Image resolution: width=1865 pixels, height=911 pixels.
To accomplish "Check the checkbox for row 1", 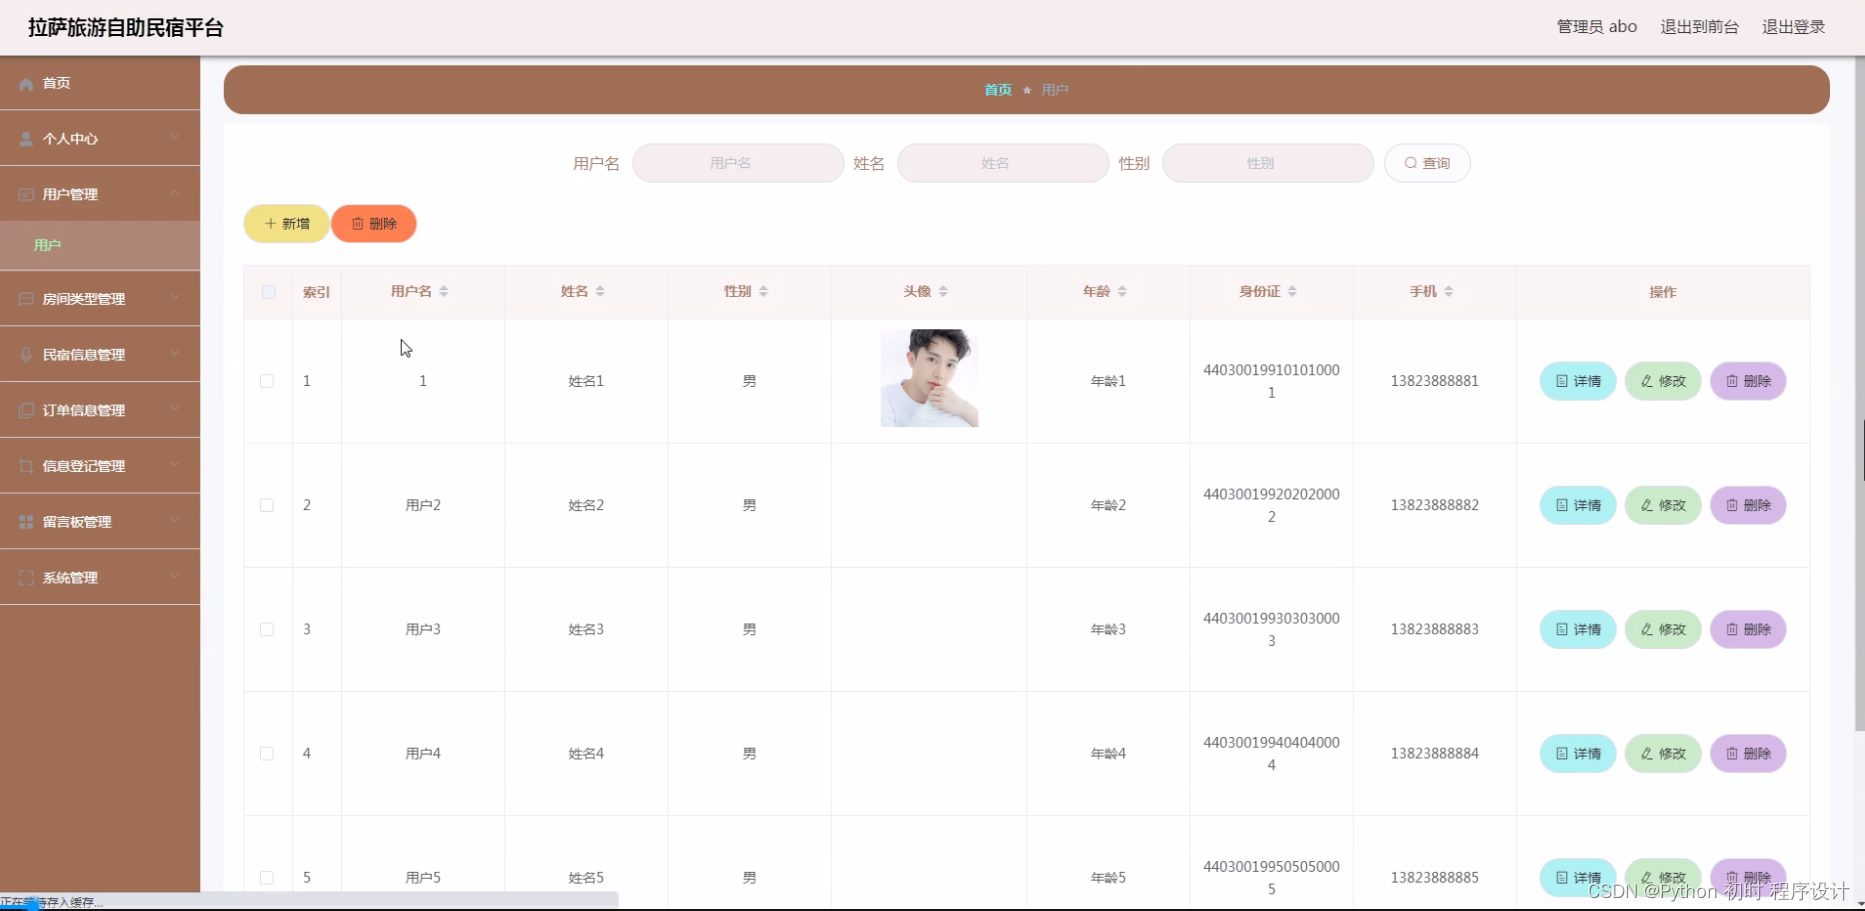I will [267, 381].
